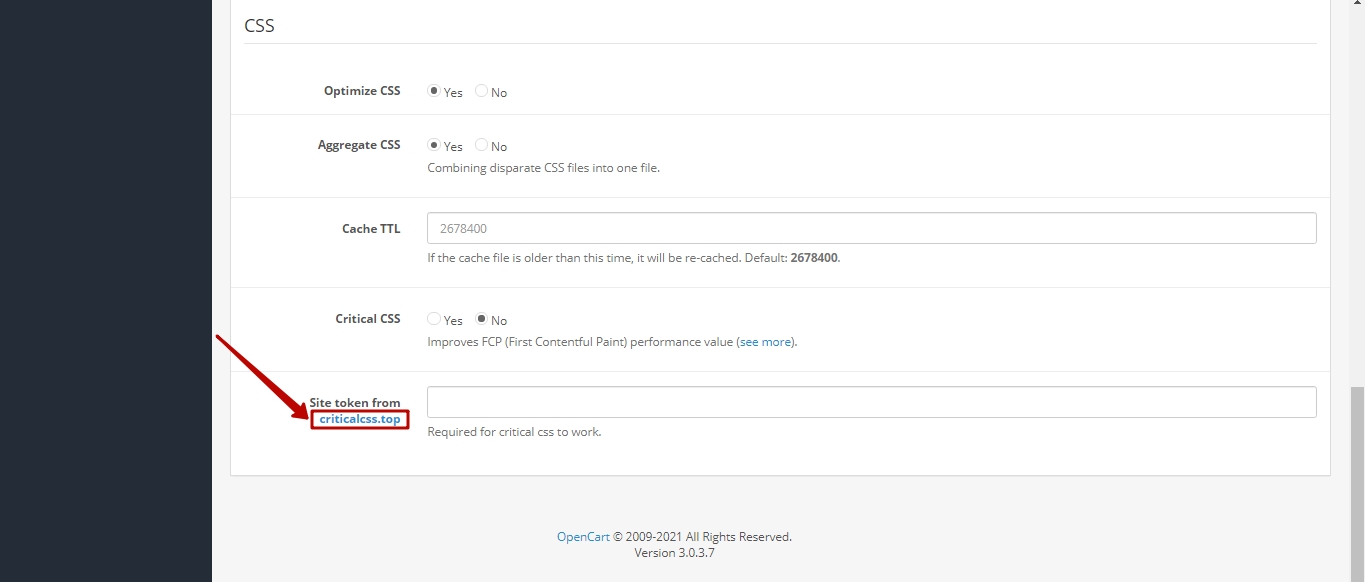Select No for Critical CSS
1365x582 pixels.
(481, 319)
